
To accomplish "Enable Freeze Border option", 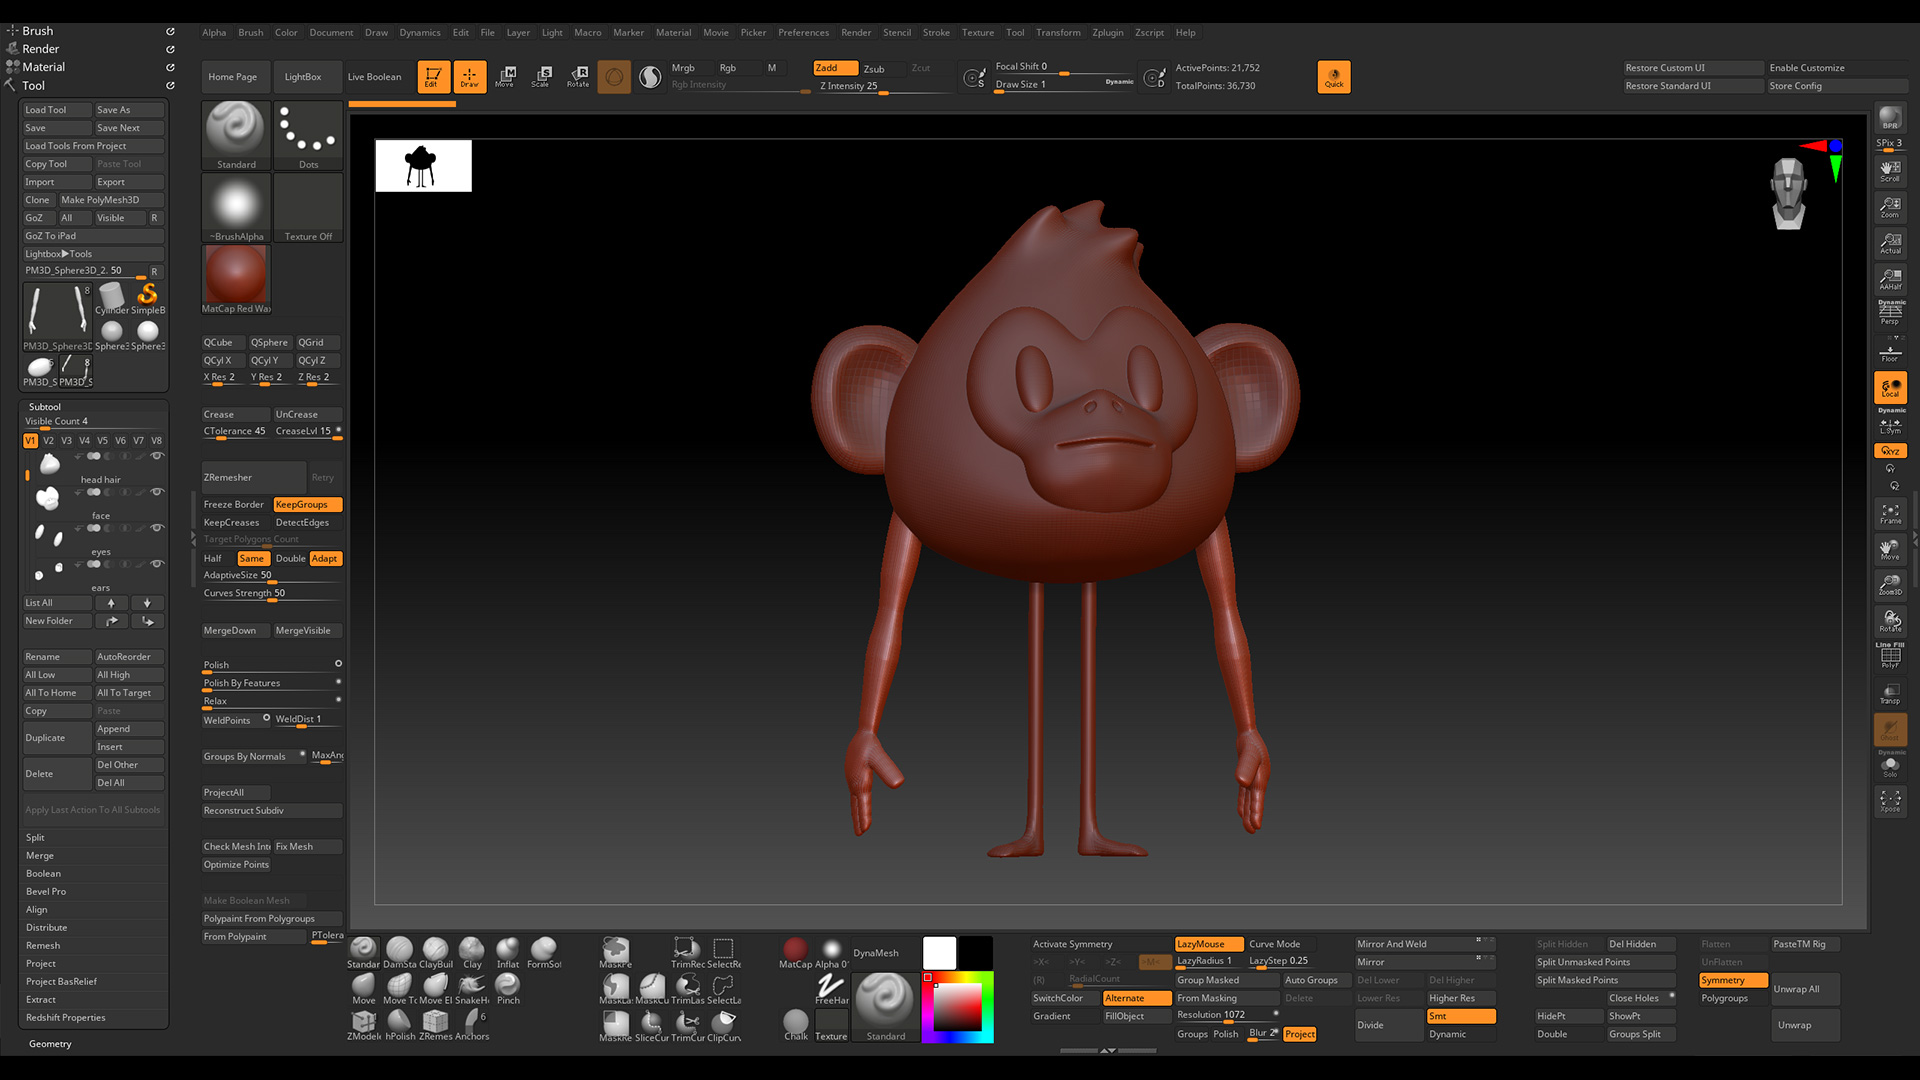I will 235,504.
